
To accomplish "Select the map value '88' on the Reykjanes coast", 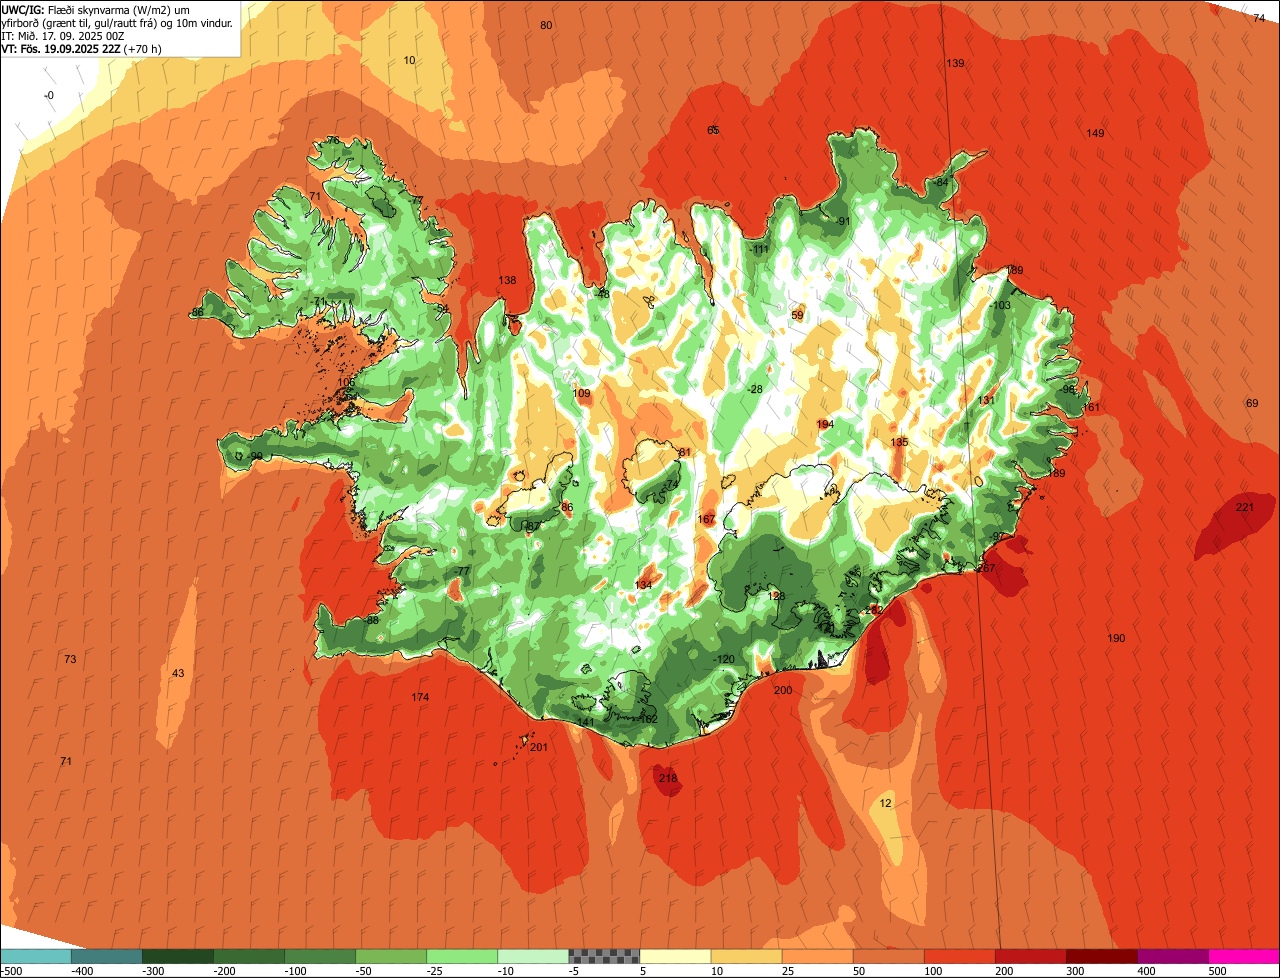I will [373, 620].
